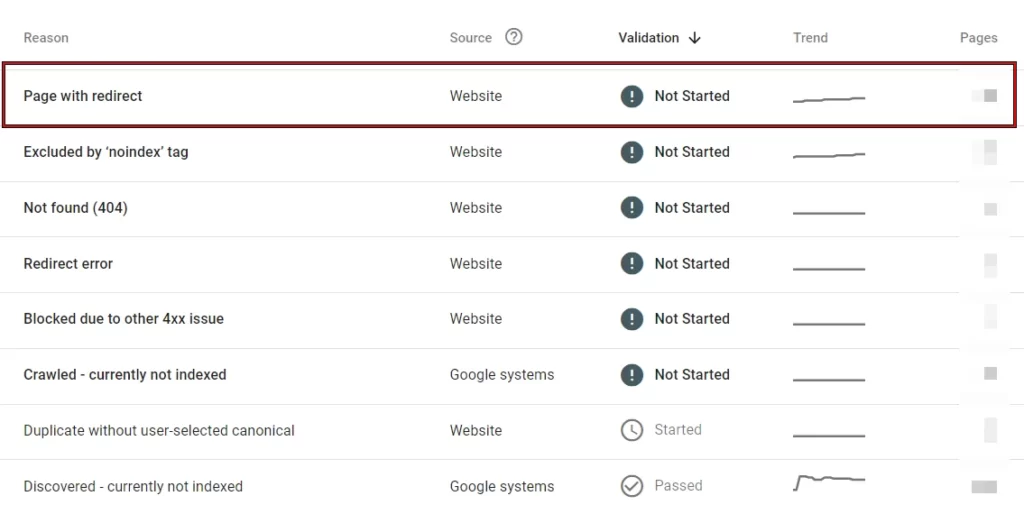This screenshot has height=514, width=1024.
Task: Click the checkmark icon for Discovered - currently not indexed
Action: click(x=632, y=486)
